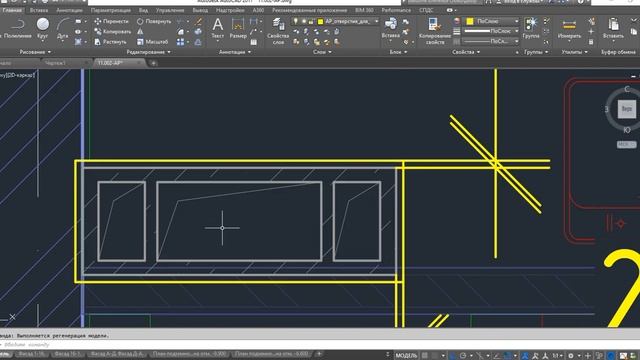The width and height of the screenshot is (640, 360).
Task: Click the Copy (Копировать) tool
Action: (112, 31)
